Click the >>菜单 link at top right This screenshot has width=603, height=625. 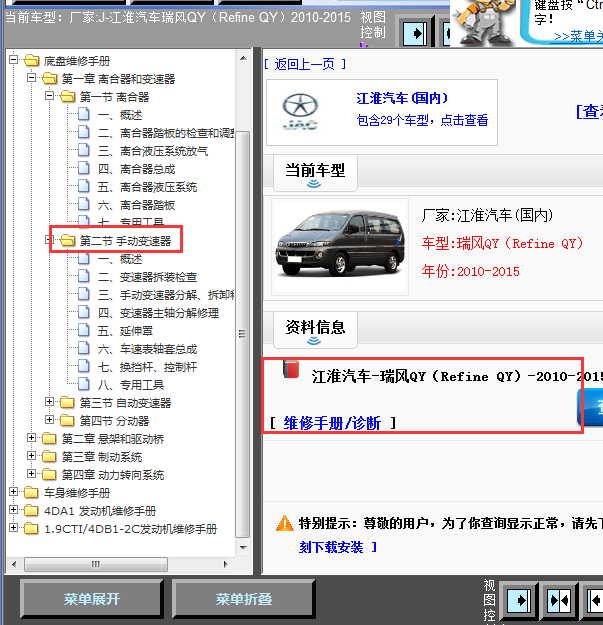578,36
